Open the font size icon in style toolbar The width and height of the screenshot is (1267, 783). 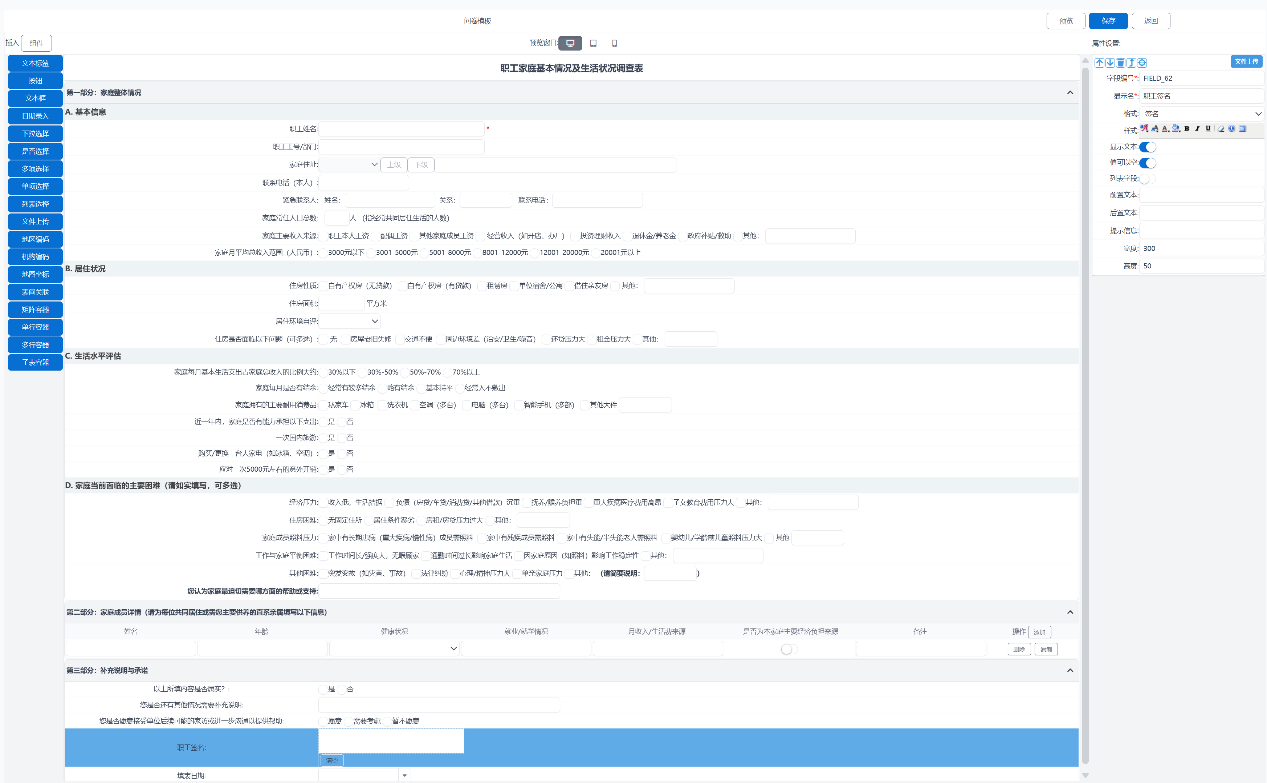pos(1155,129)
